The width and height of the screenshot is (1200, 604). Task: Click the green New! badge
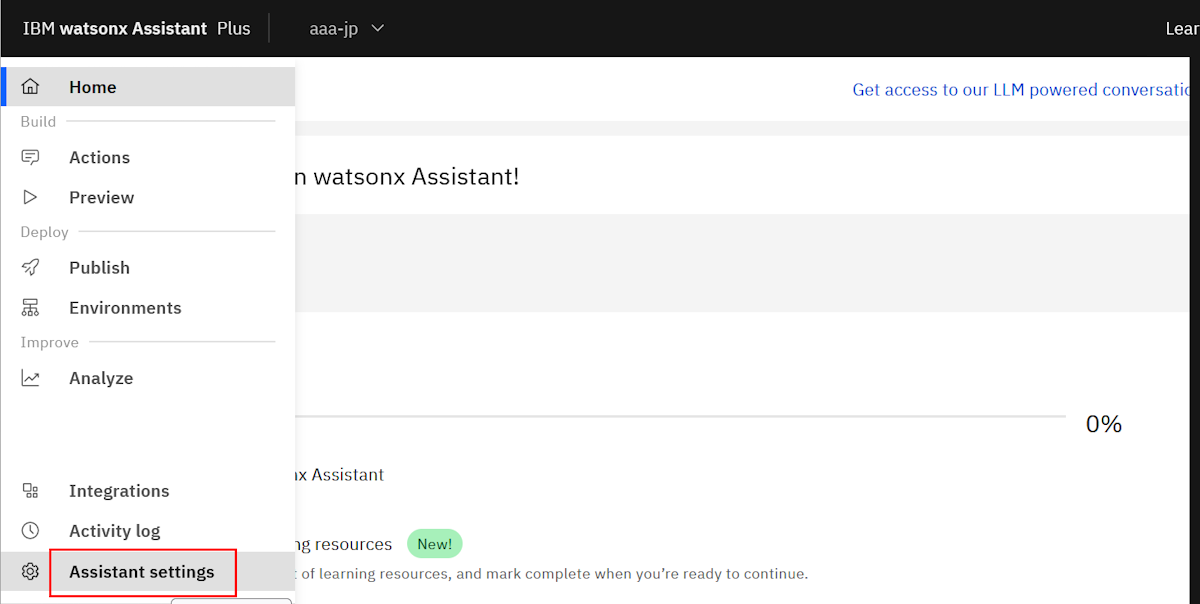pyautogui.click(x=435, y=544)
